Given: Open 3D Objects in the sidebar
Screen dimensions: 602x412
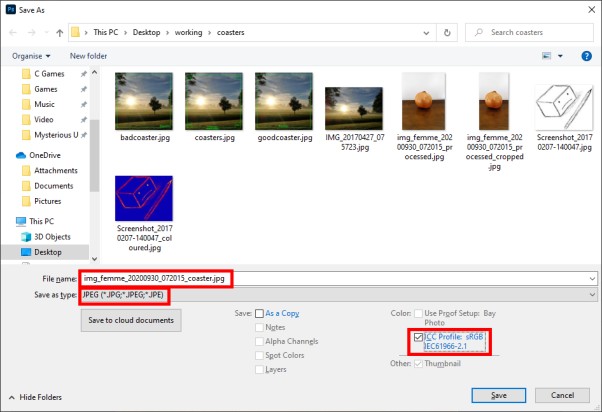Looking at the screenshot, I should pyautogui.click(x=52, y=237).
